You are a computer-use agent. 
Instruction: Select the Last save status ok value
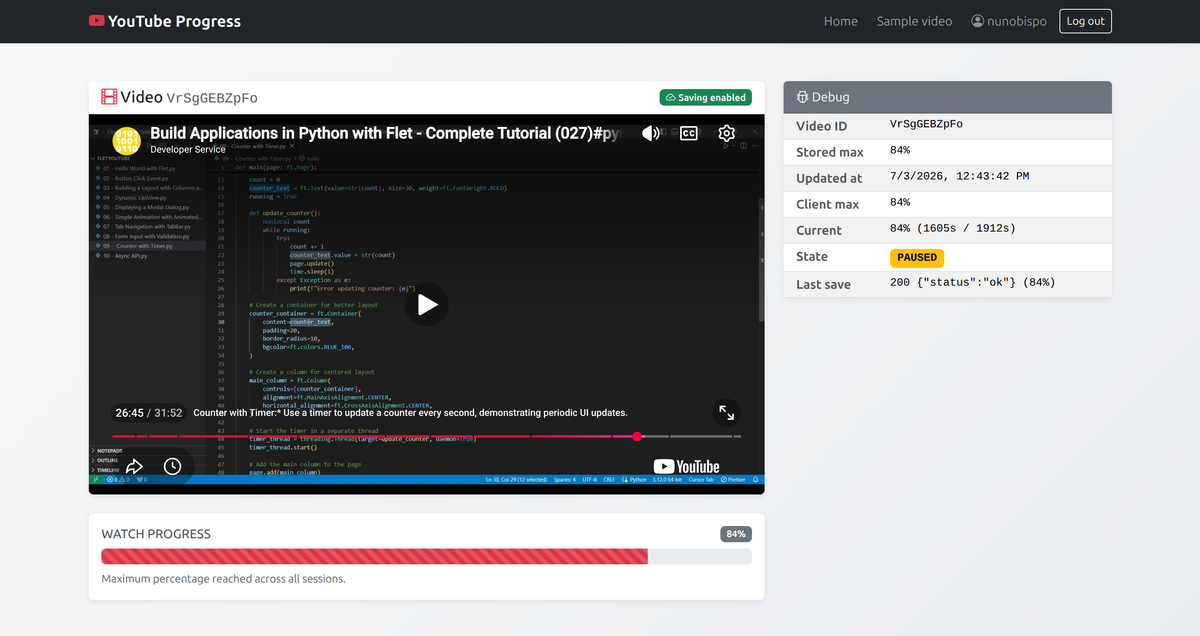click(972, 283)
